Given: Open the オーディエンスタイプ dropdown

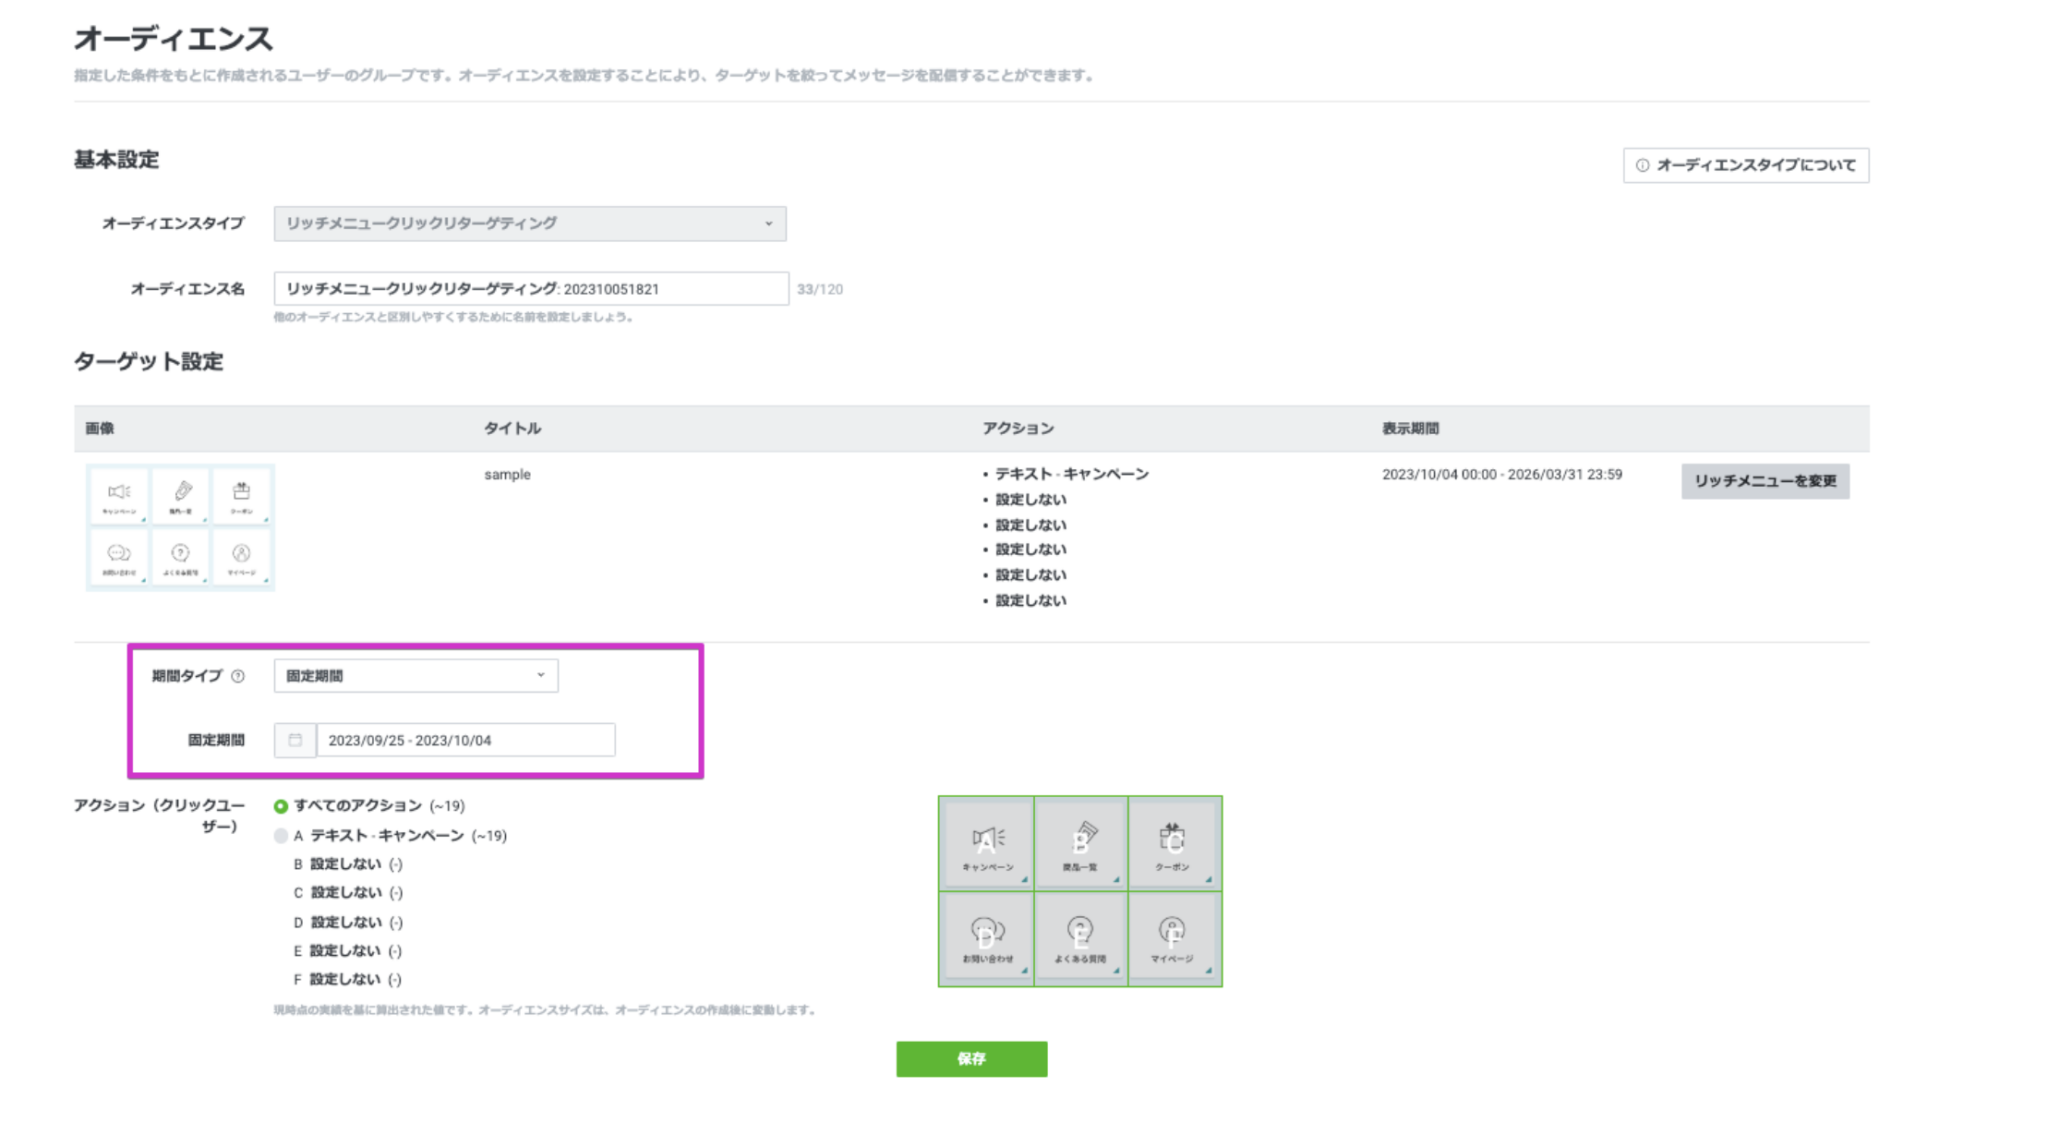Looking at the screenshot, I should tap(530, 223).
